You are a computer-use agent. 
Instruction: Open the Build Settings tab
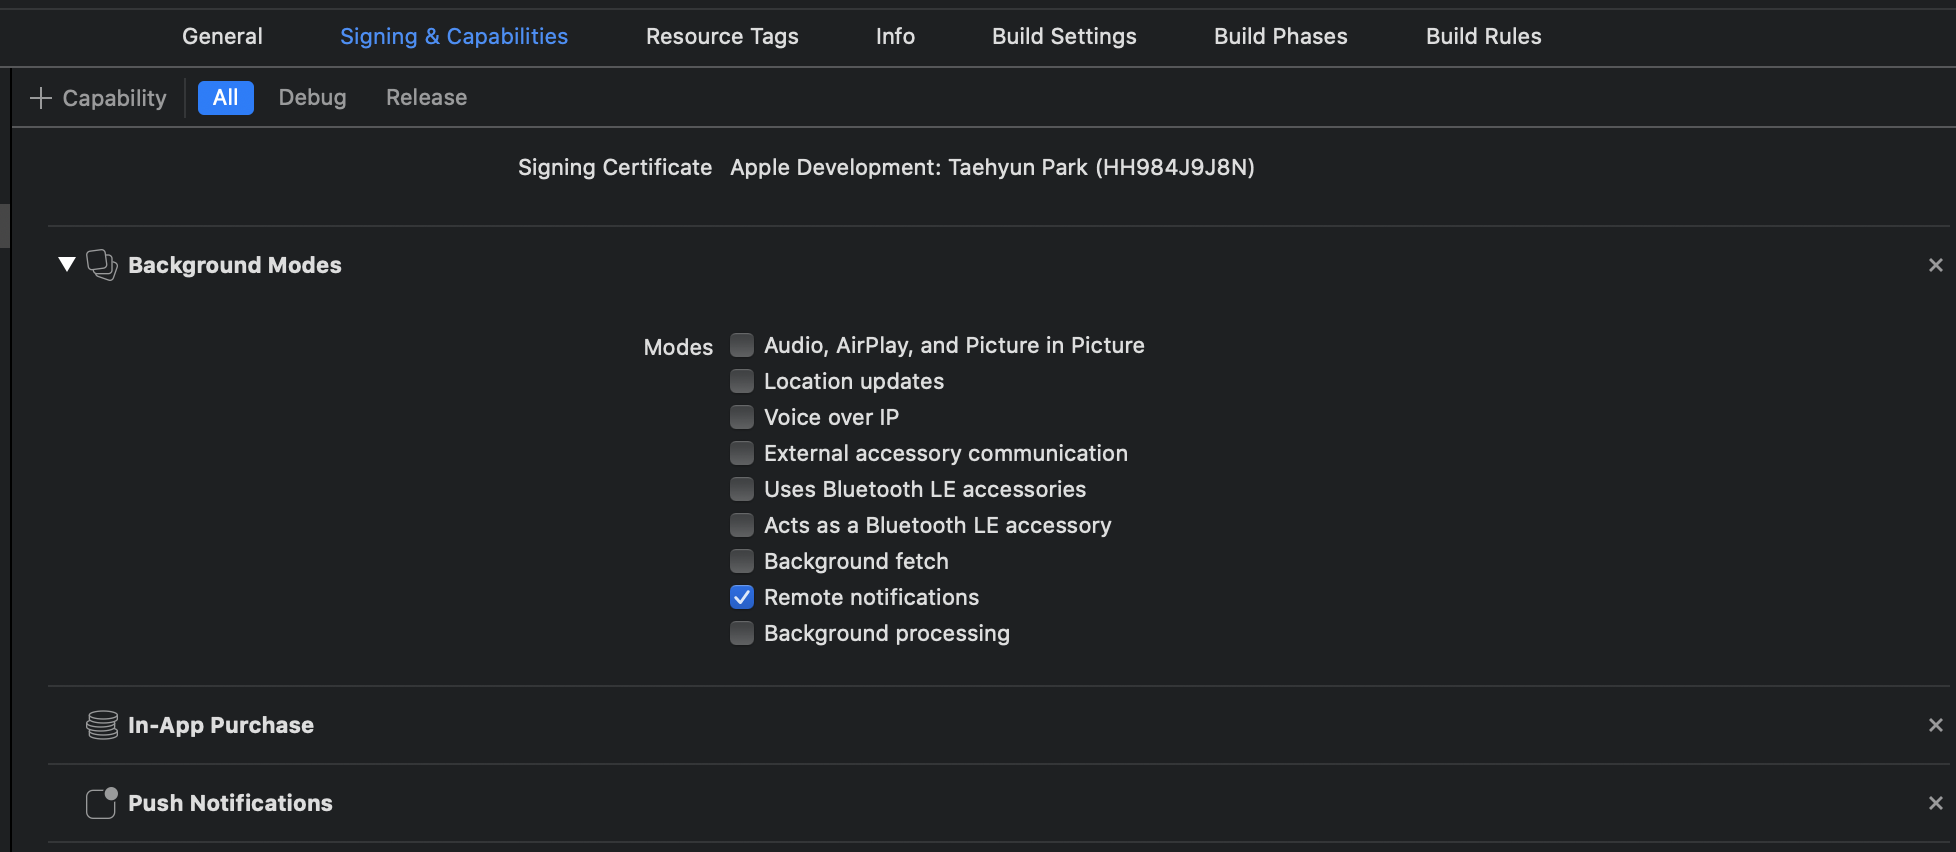pyautogui.click(x=1064, y=37)
